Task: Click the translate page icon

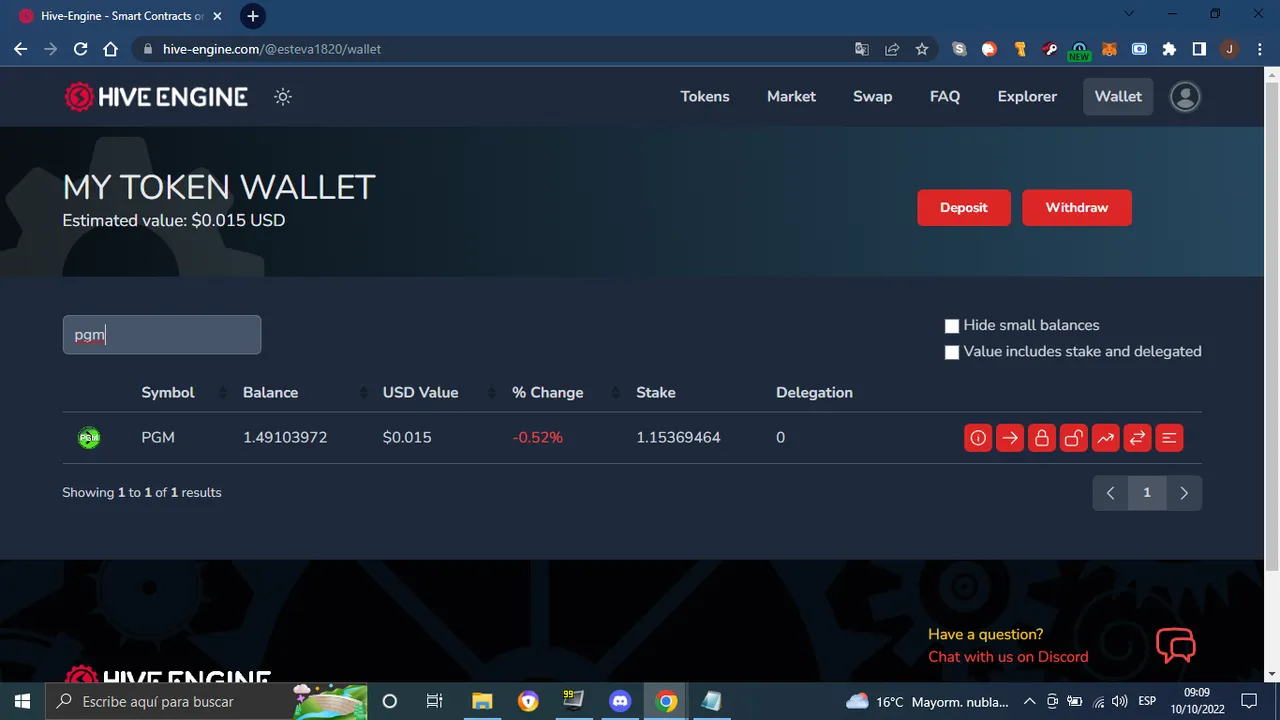Action: click(862, 49)
